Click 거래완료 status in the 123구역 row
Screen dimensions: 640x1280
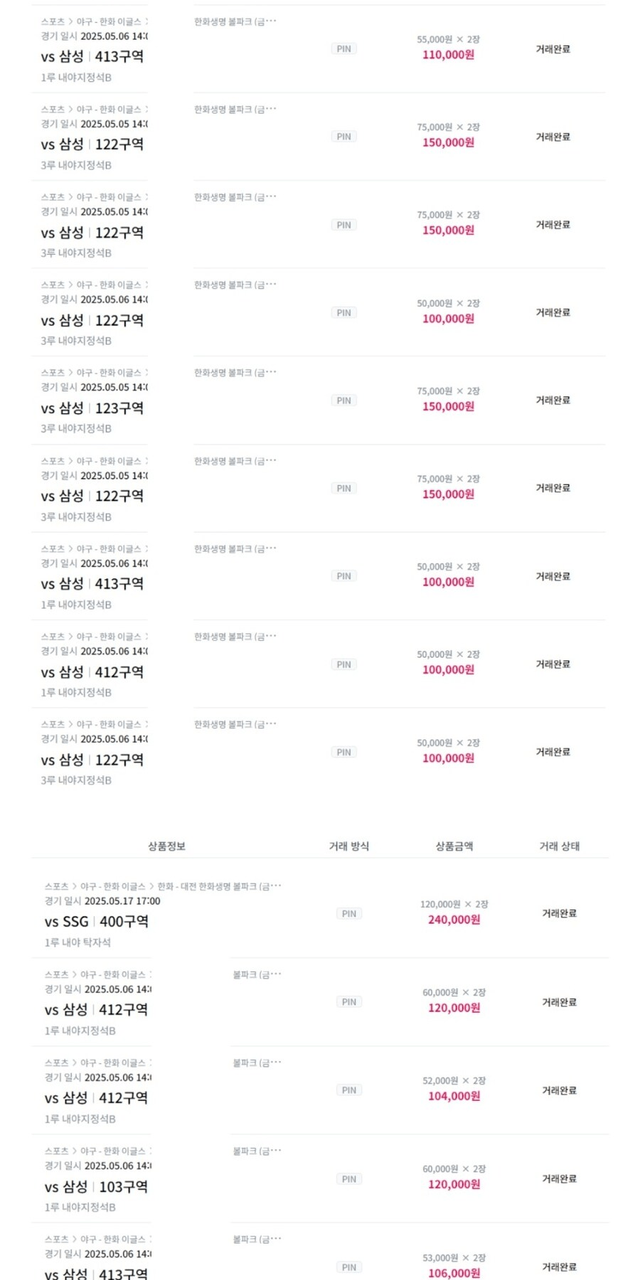(x=553, y=400)
